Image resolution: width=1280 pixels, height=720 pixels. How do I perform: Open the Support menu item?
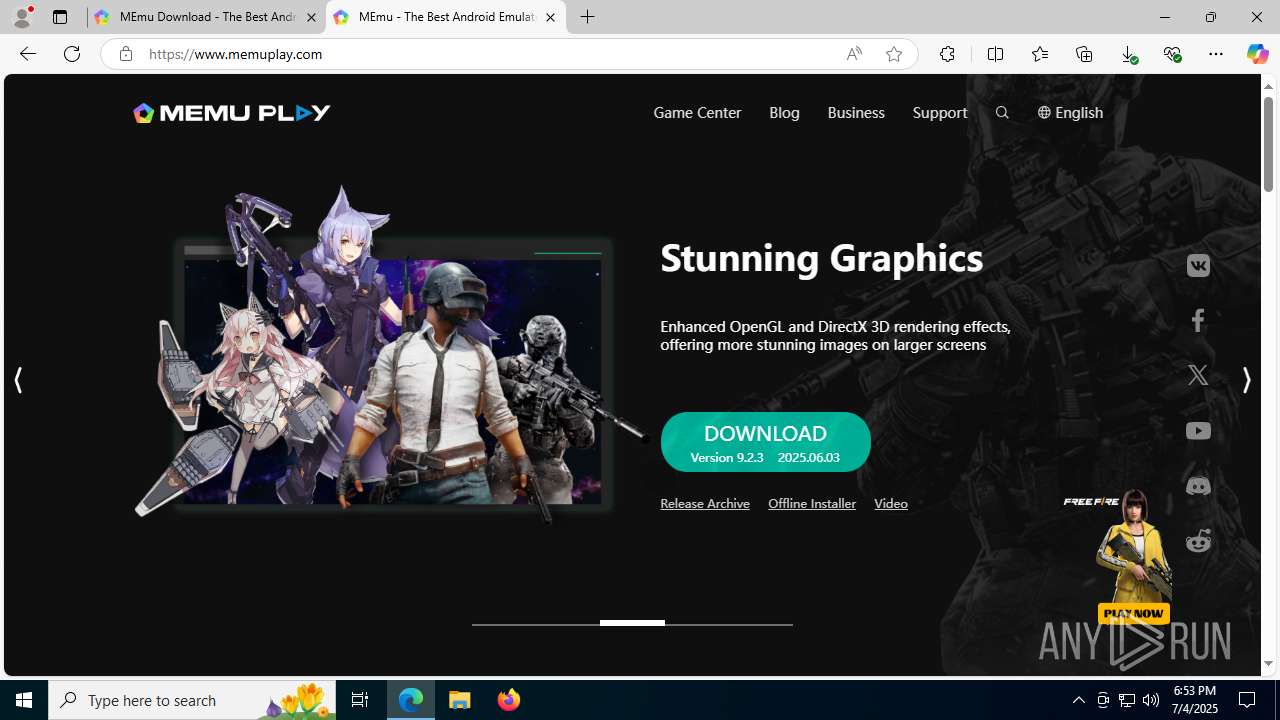(940, 113)
